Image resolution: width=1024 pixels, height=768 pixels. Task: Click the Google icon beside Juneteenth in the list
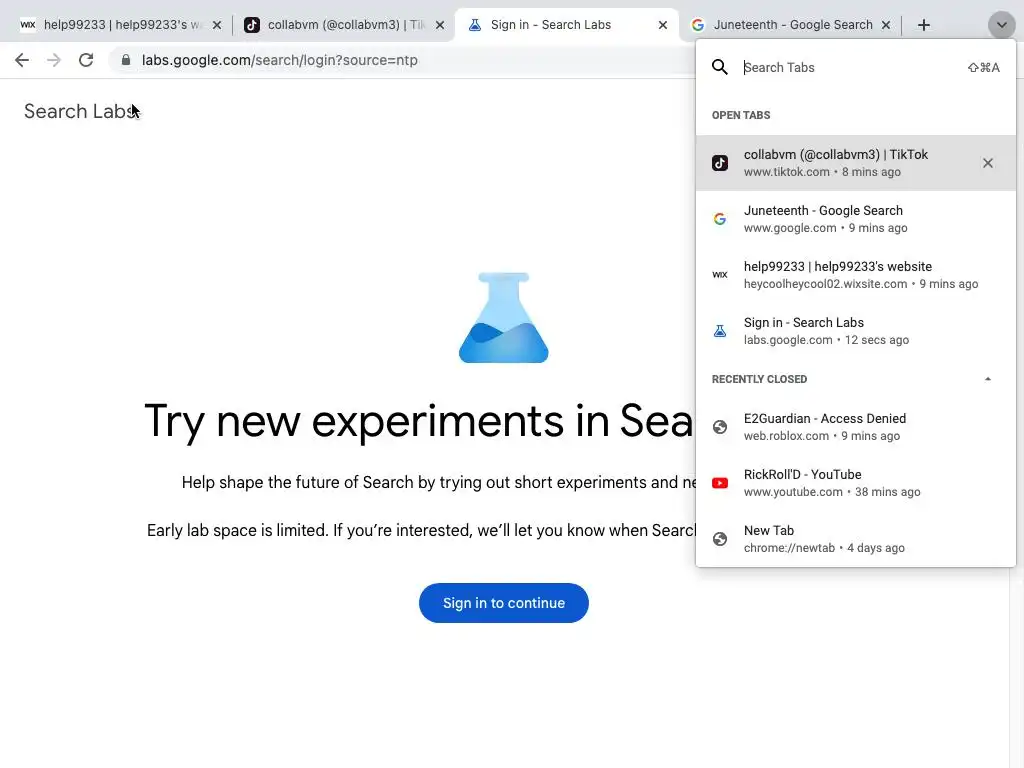pyautogui.click(x=720, y=219)
